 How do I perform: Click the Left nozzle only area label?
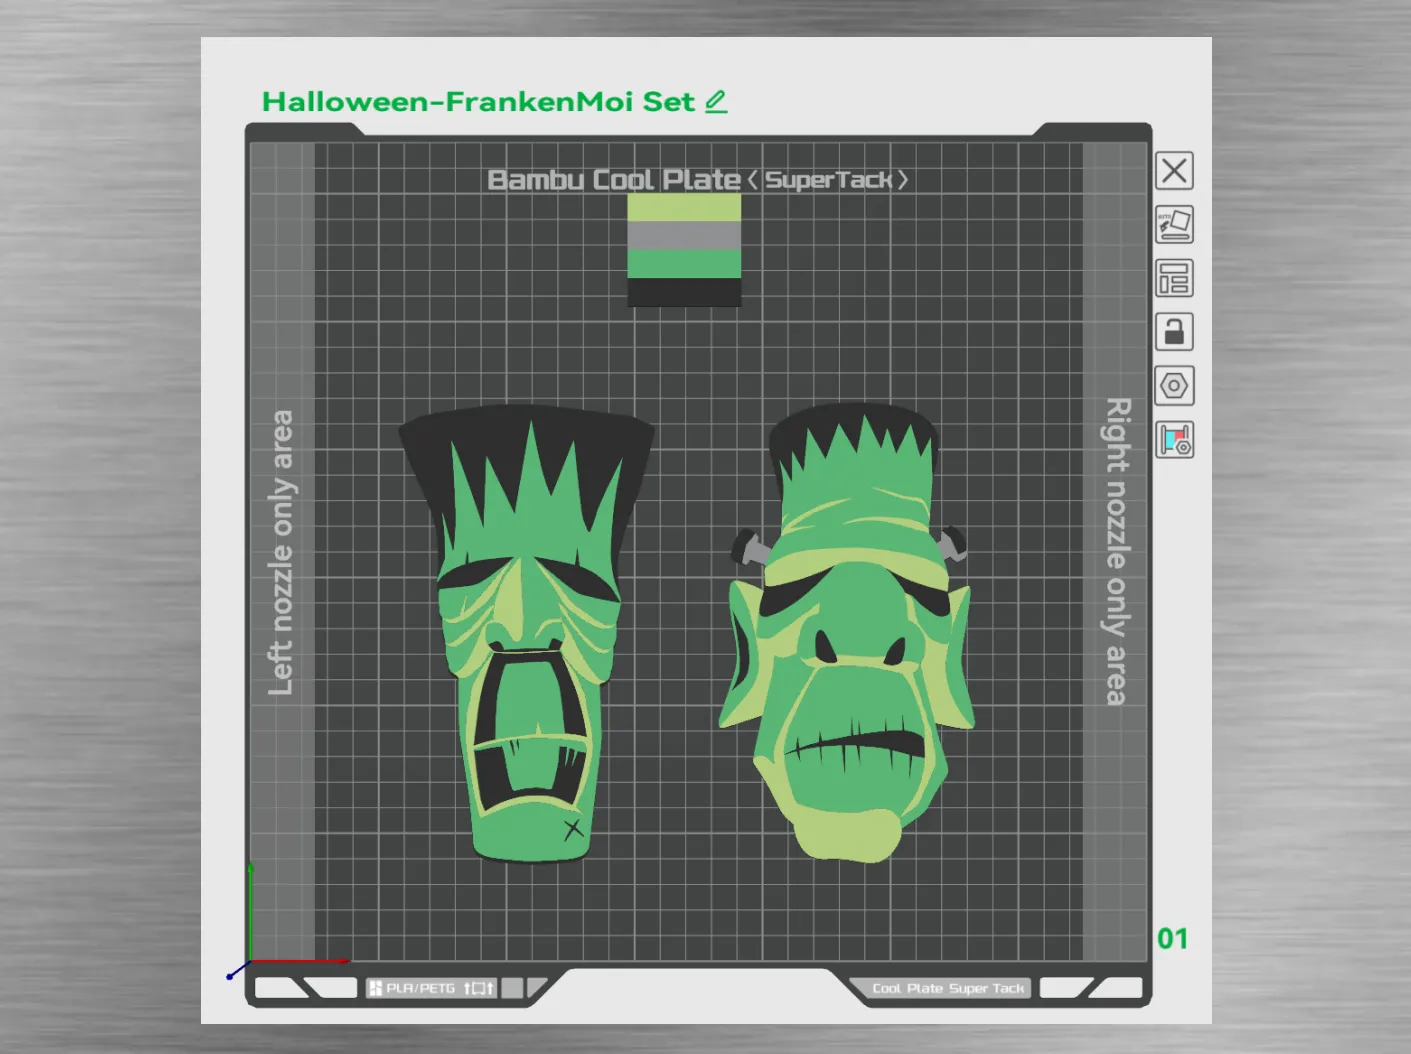pos(282,553)
